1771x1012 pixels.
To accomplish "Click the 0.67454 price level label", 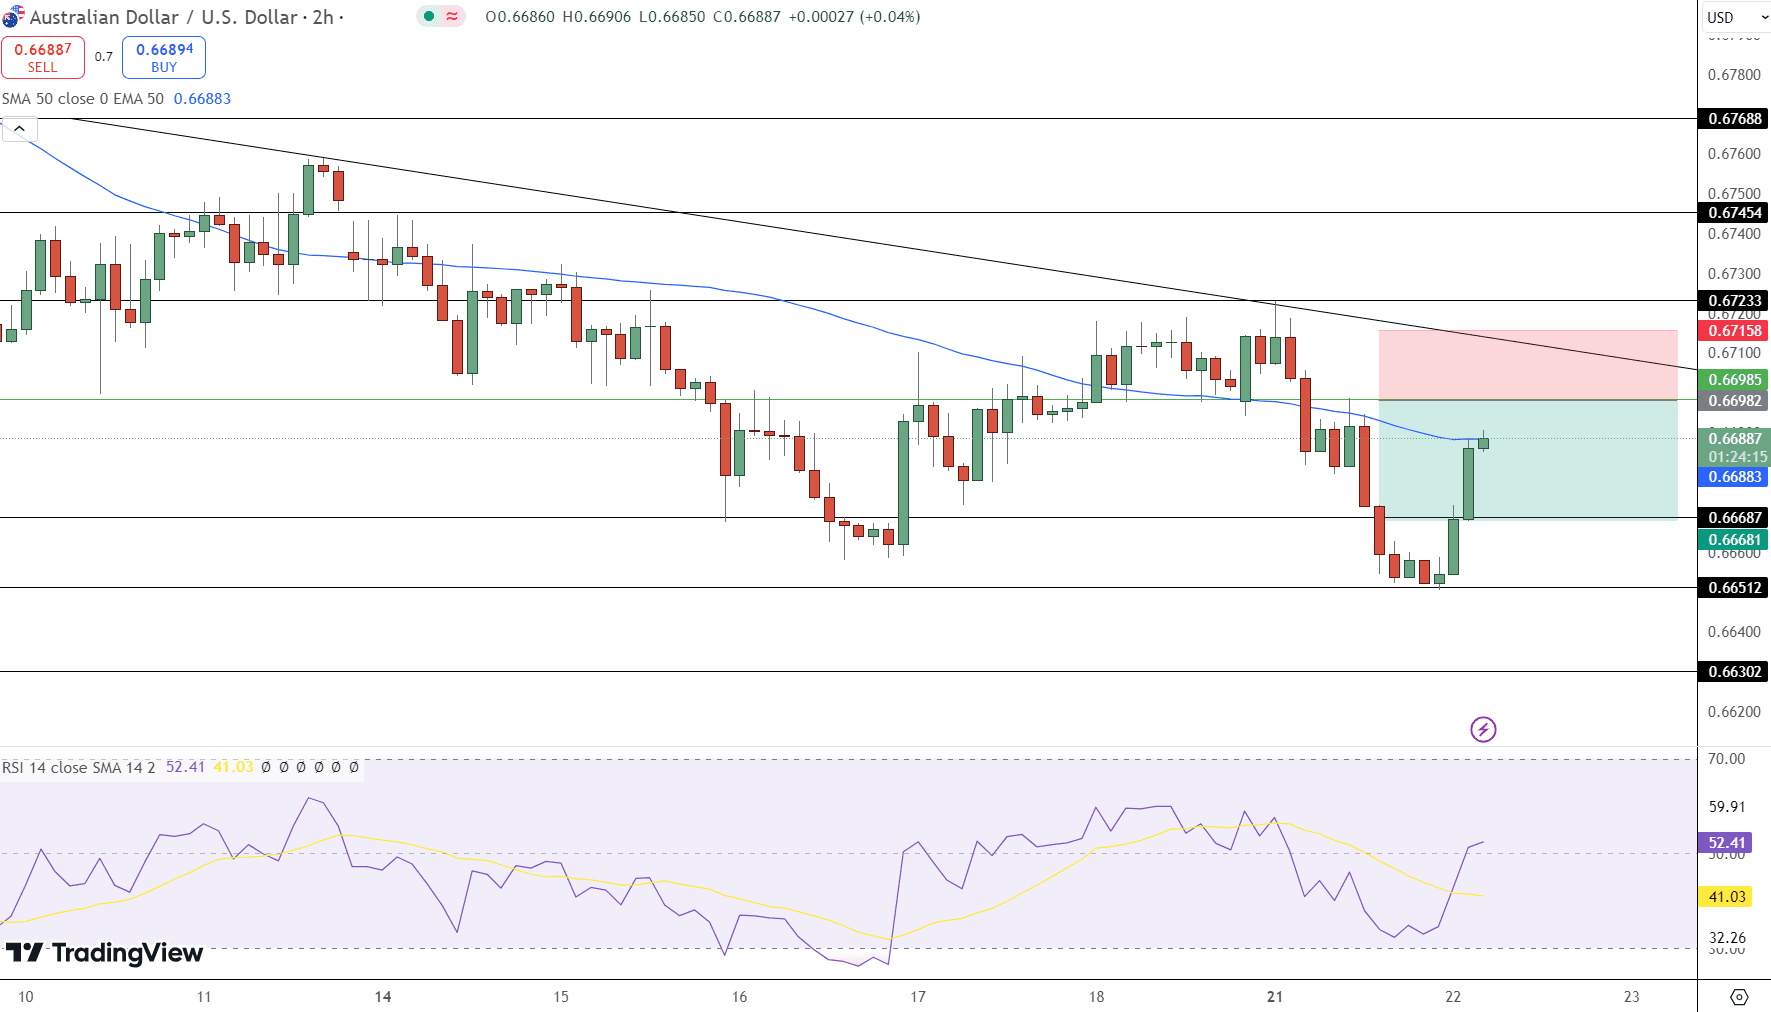I will [x=1734, y=213].
